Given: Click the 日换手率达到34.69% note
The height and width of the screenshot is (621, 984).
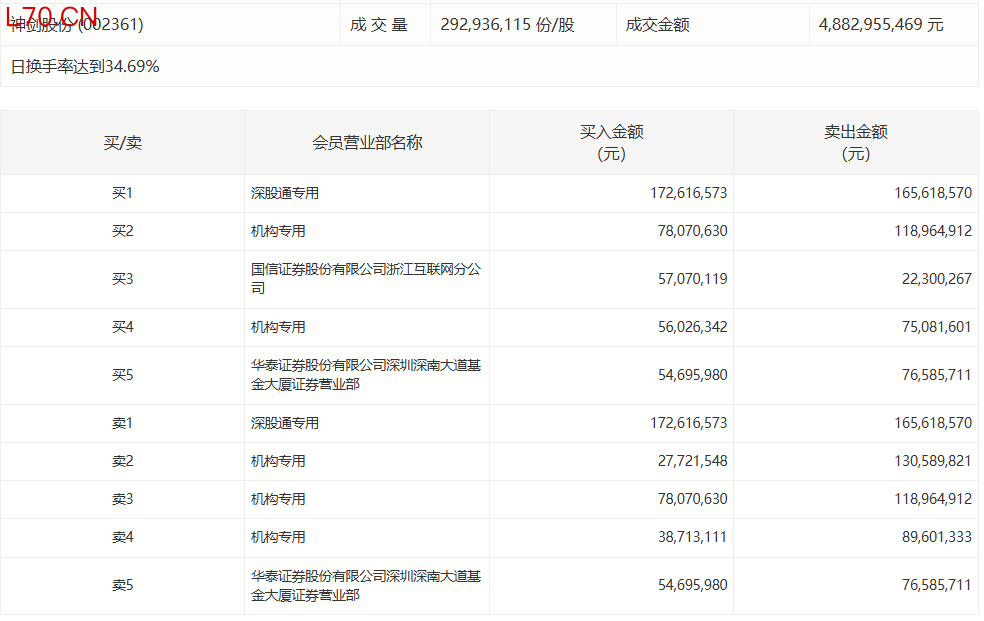Looking at the screenshot, I should tap(85, 67).
